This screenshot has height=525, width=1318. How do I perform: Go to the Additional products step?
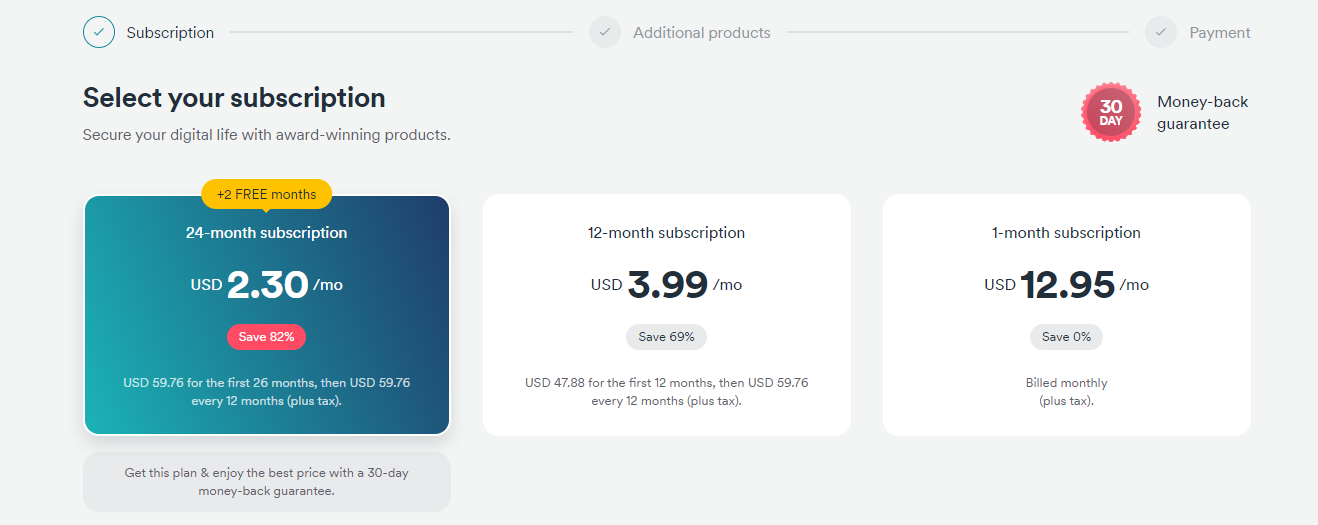pos(702,33)
